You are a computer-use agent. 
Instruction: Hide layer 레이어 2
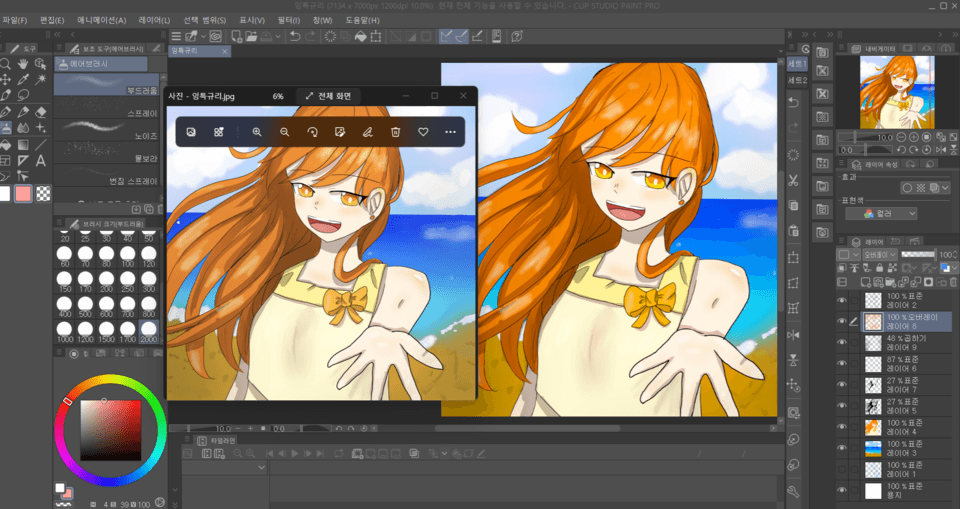(842, 300)
